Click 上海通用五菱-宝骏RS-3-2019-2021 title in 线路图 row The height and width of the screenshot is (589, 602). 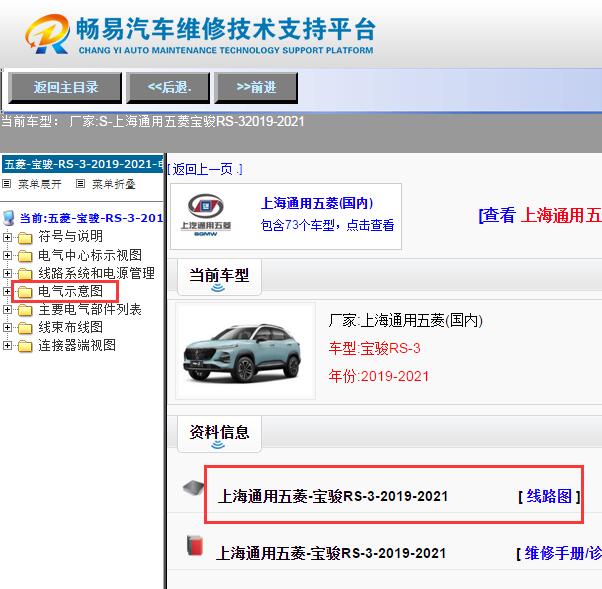coord(333,496)
